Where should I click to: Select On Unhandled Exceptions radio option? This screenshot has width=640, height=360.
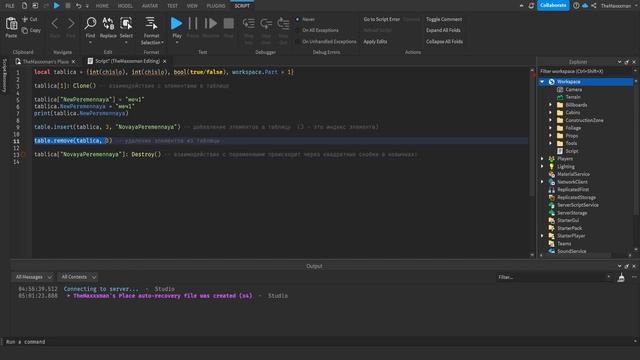(x=298, y=42)
